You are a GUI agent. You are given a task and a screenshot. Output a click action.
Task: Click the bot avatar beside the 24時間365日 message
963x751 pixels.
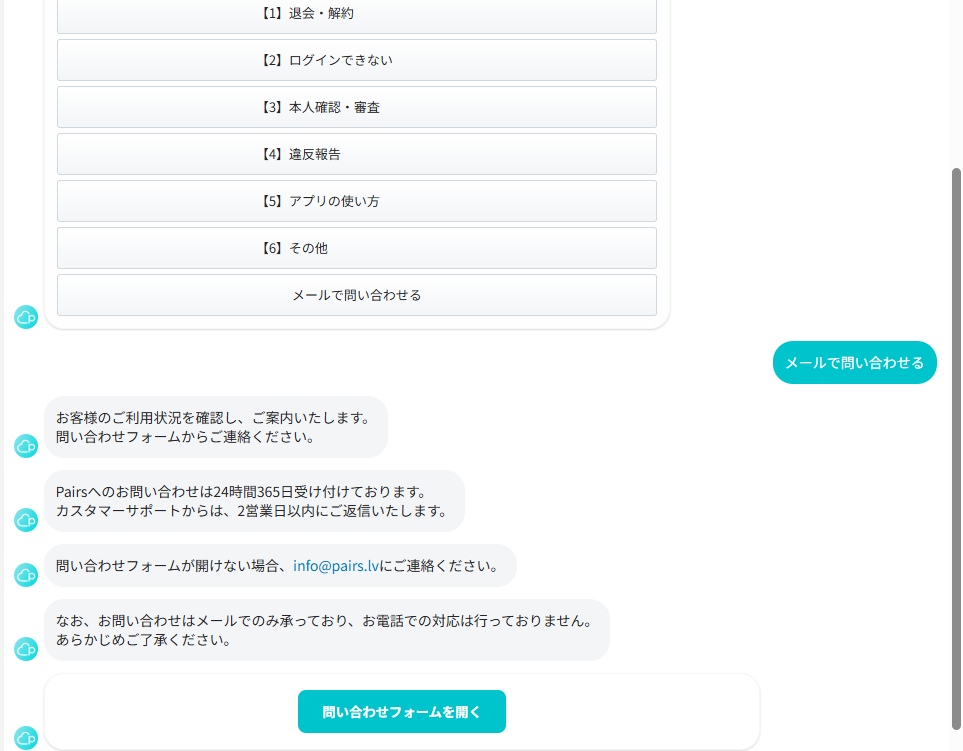(26, 520)
